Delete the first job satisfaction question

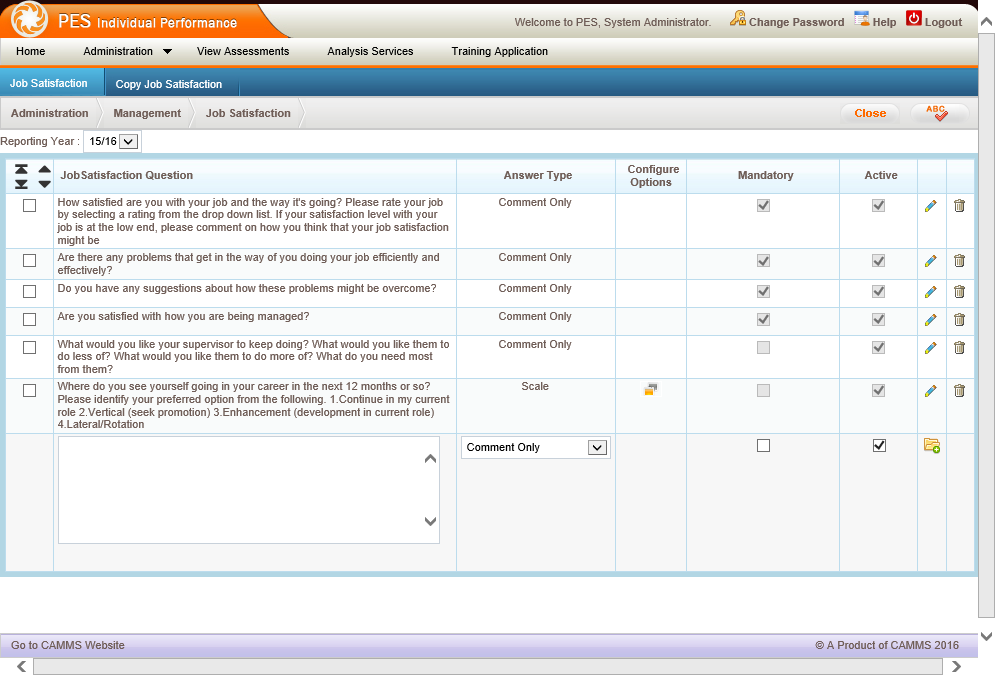point(959,206)
